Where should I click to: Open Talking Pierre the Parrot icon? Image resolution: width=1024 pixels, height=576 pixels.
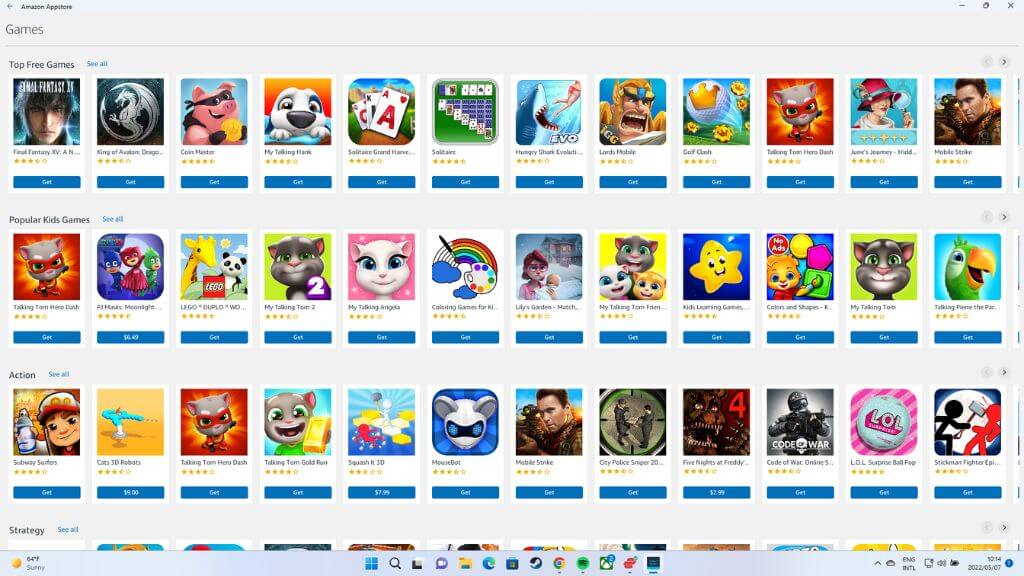[x=967, y=267]
